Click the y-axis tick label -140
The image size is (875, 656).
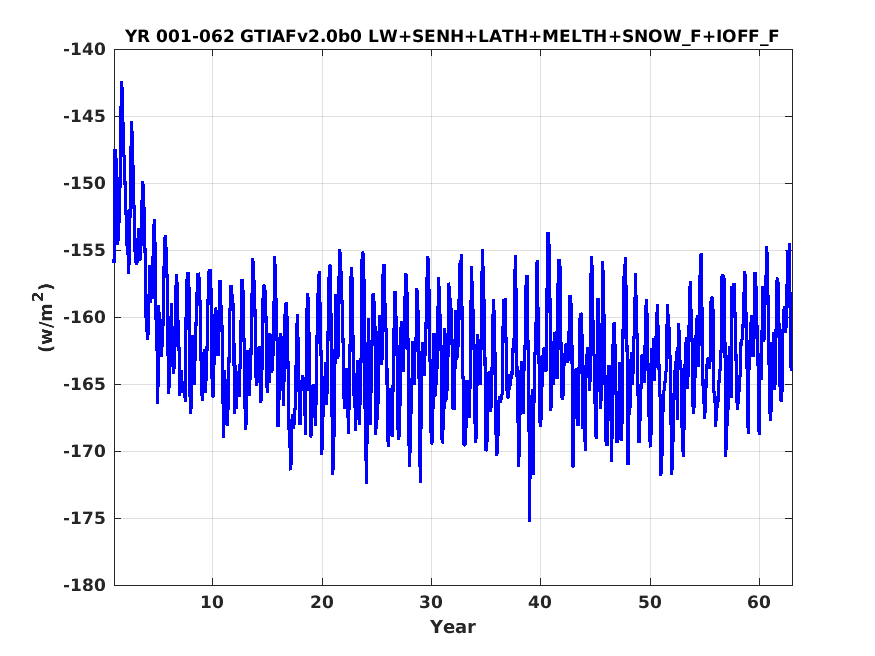tap(84, 50)
